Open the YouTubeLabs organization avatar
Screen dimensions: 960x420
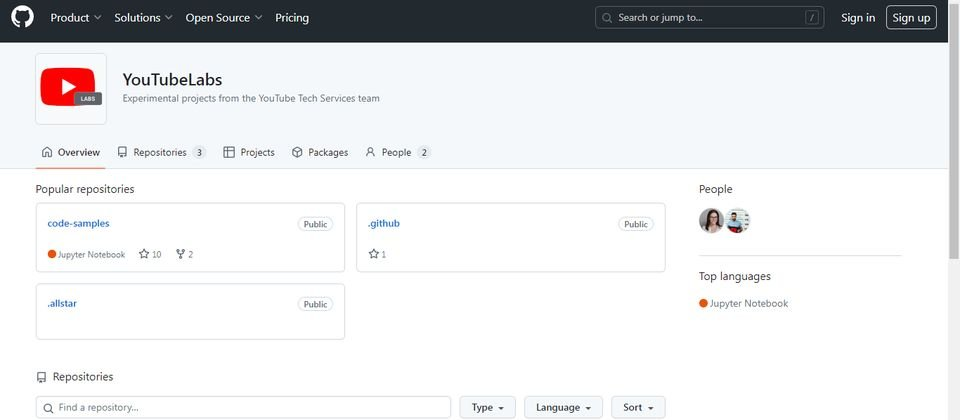pyautogui.click(x=71, y=89)
